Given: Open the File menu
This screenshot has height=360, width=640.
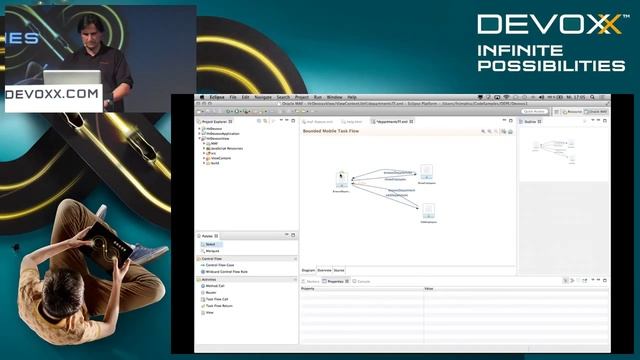Looking at the screenshot, I should (x=233, y=98).
